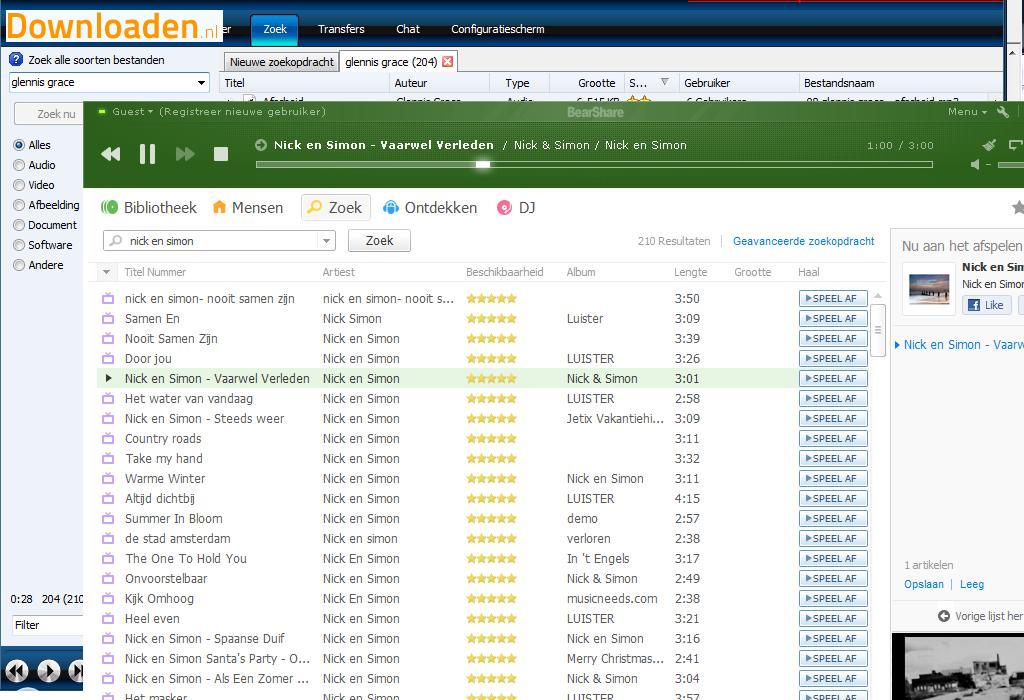Click the media icon of 'Heel even' row
The height and width of the screenshot is (700, 1024).
[108, 618]
